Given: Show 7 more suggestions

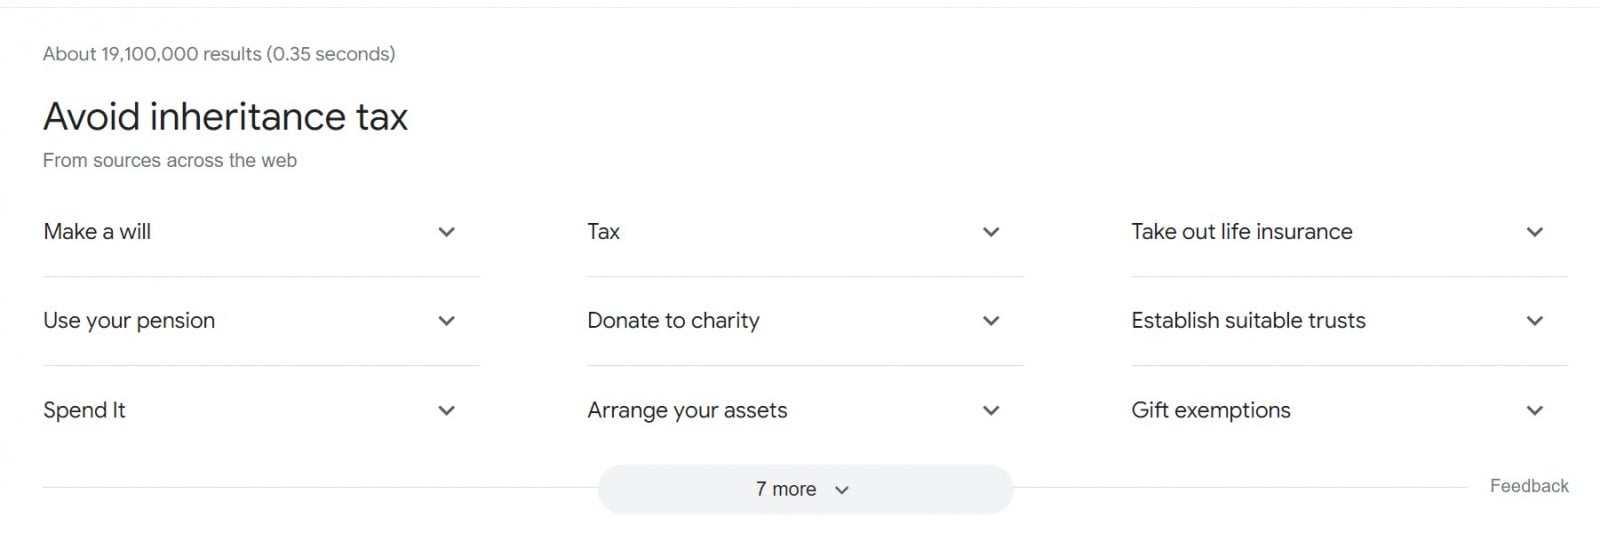Looking at the screenshot, I should pos(805,489).
